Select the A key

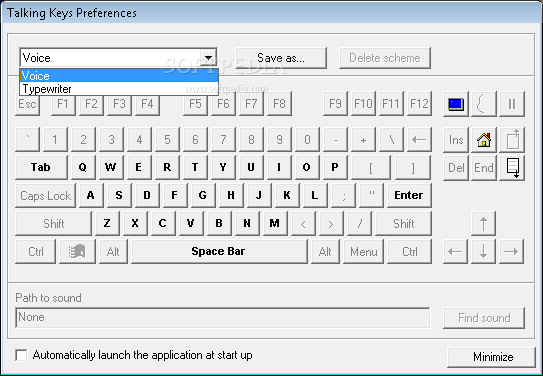pyautogui.click(x=91, y=196)
